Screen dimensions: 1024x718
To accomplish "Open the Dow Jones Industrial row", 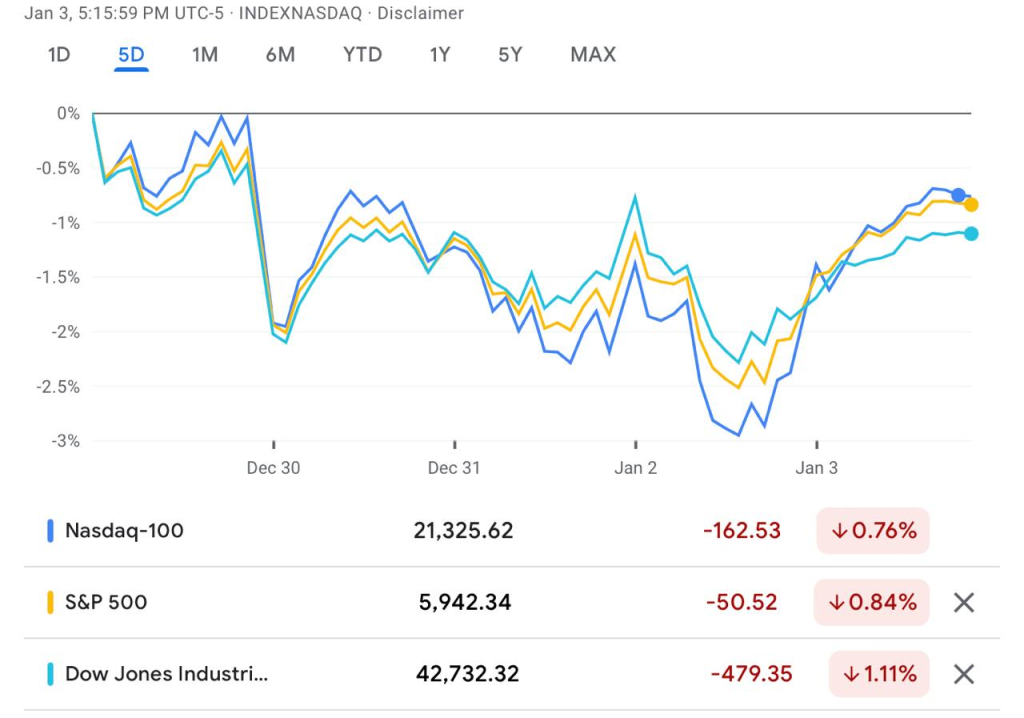I will point(166,674).
